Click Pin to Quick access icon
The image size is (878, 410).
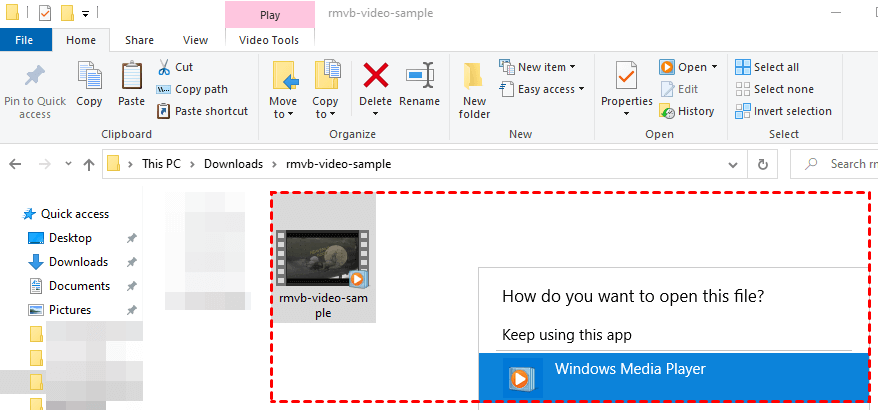click(35, 77)
